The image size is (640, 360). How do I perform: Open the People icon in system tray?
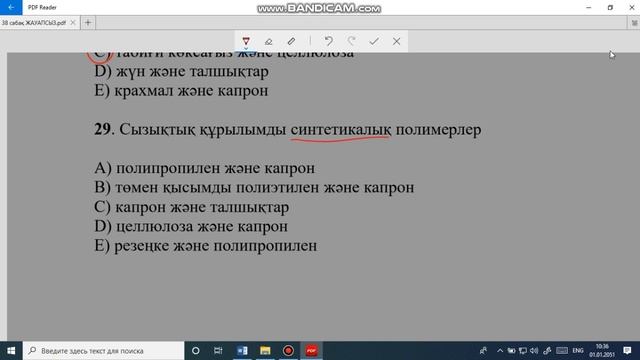(483, 351)
